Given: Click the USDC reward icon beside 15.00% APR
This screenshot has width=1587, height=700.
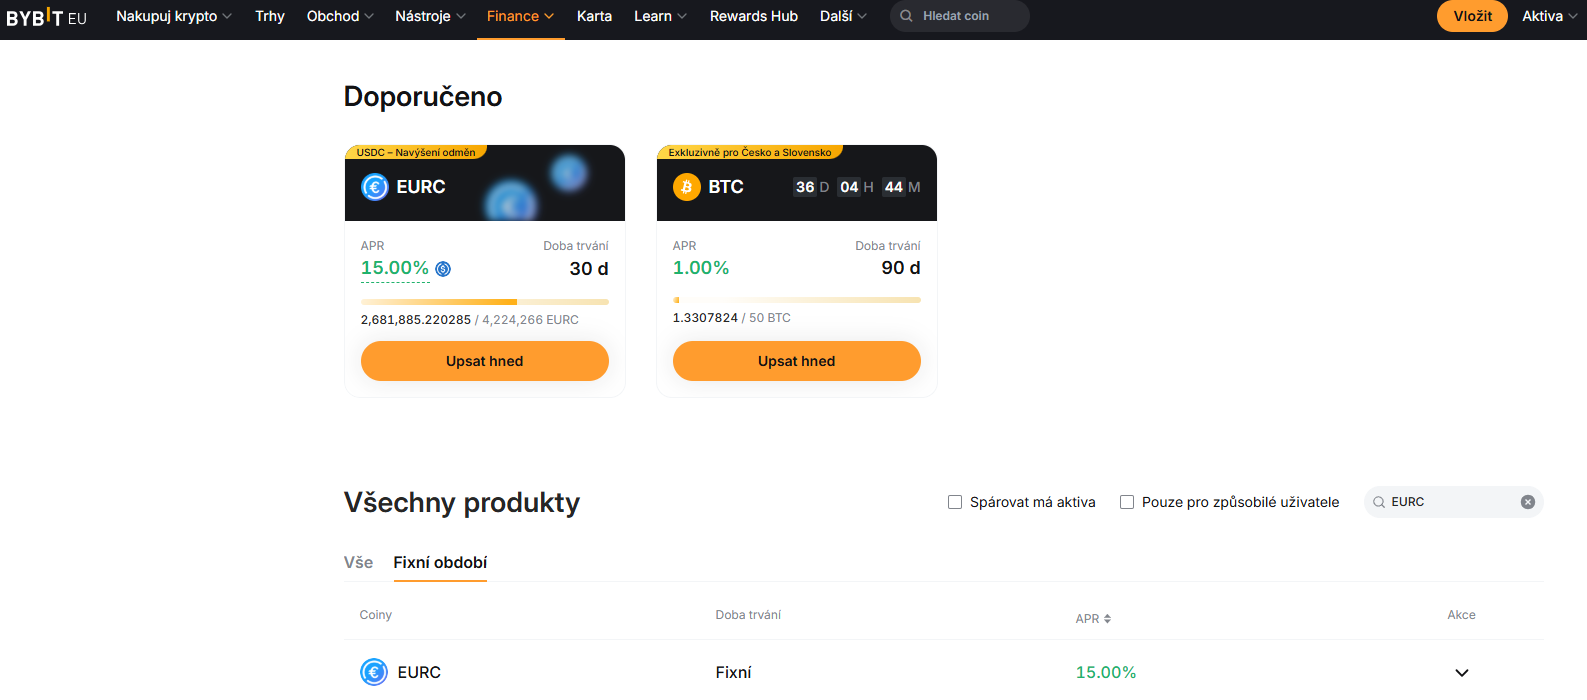Looking at the screenshot, I should tap(443, 269).
